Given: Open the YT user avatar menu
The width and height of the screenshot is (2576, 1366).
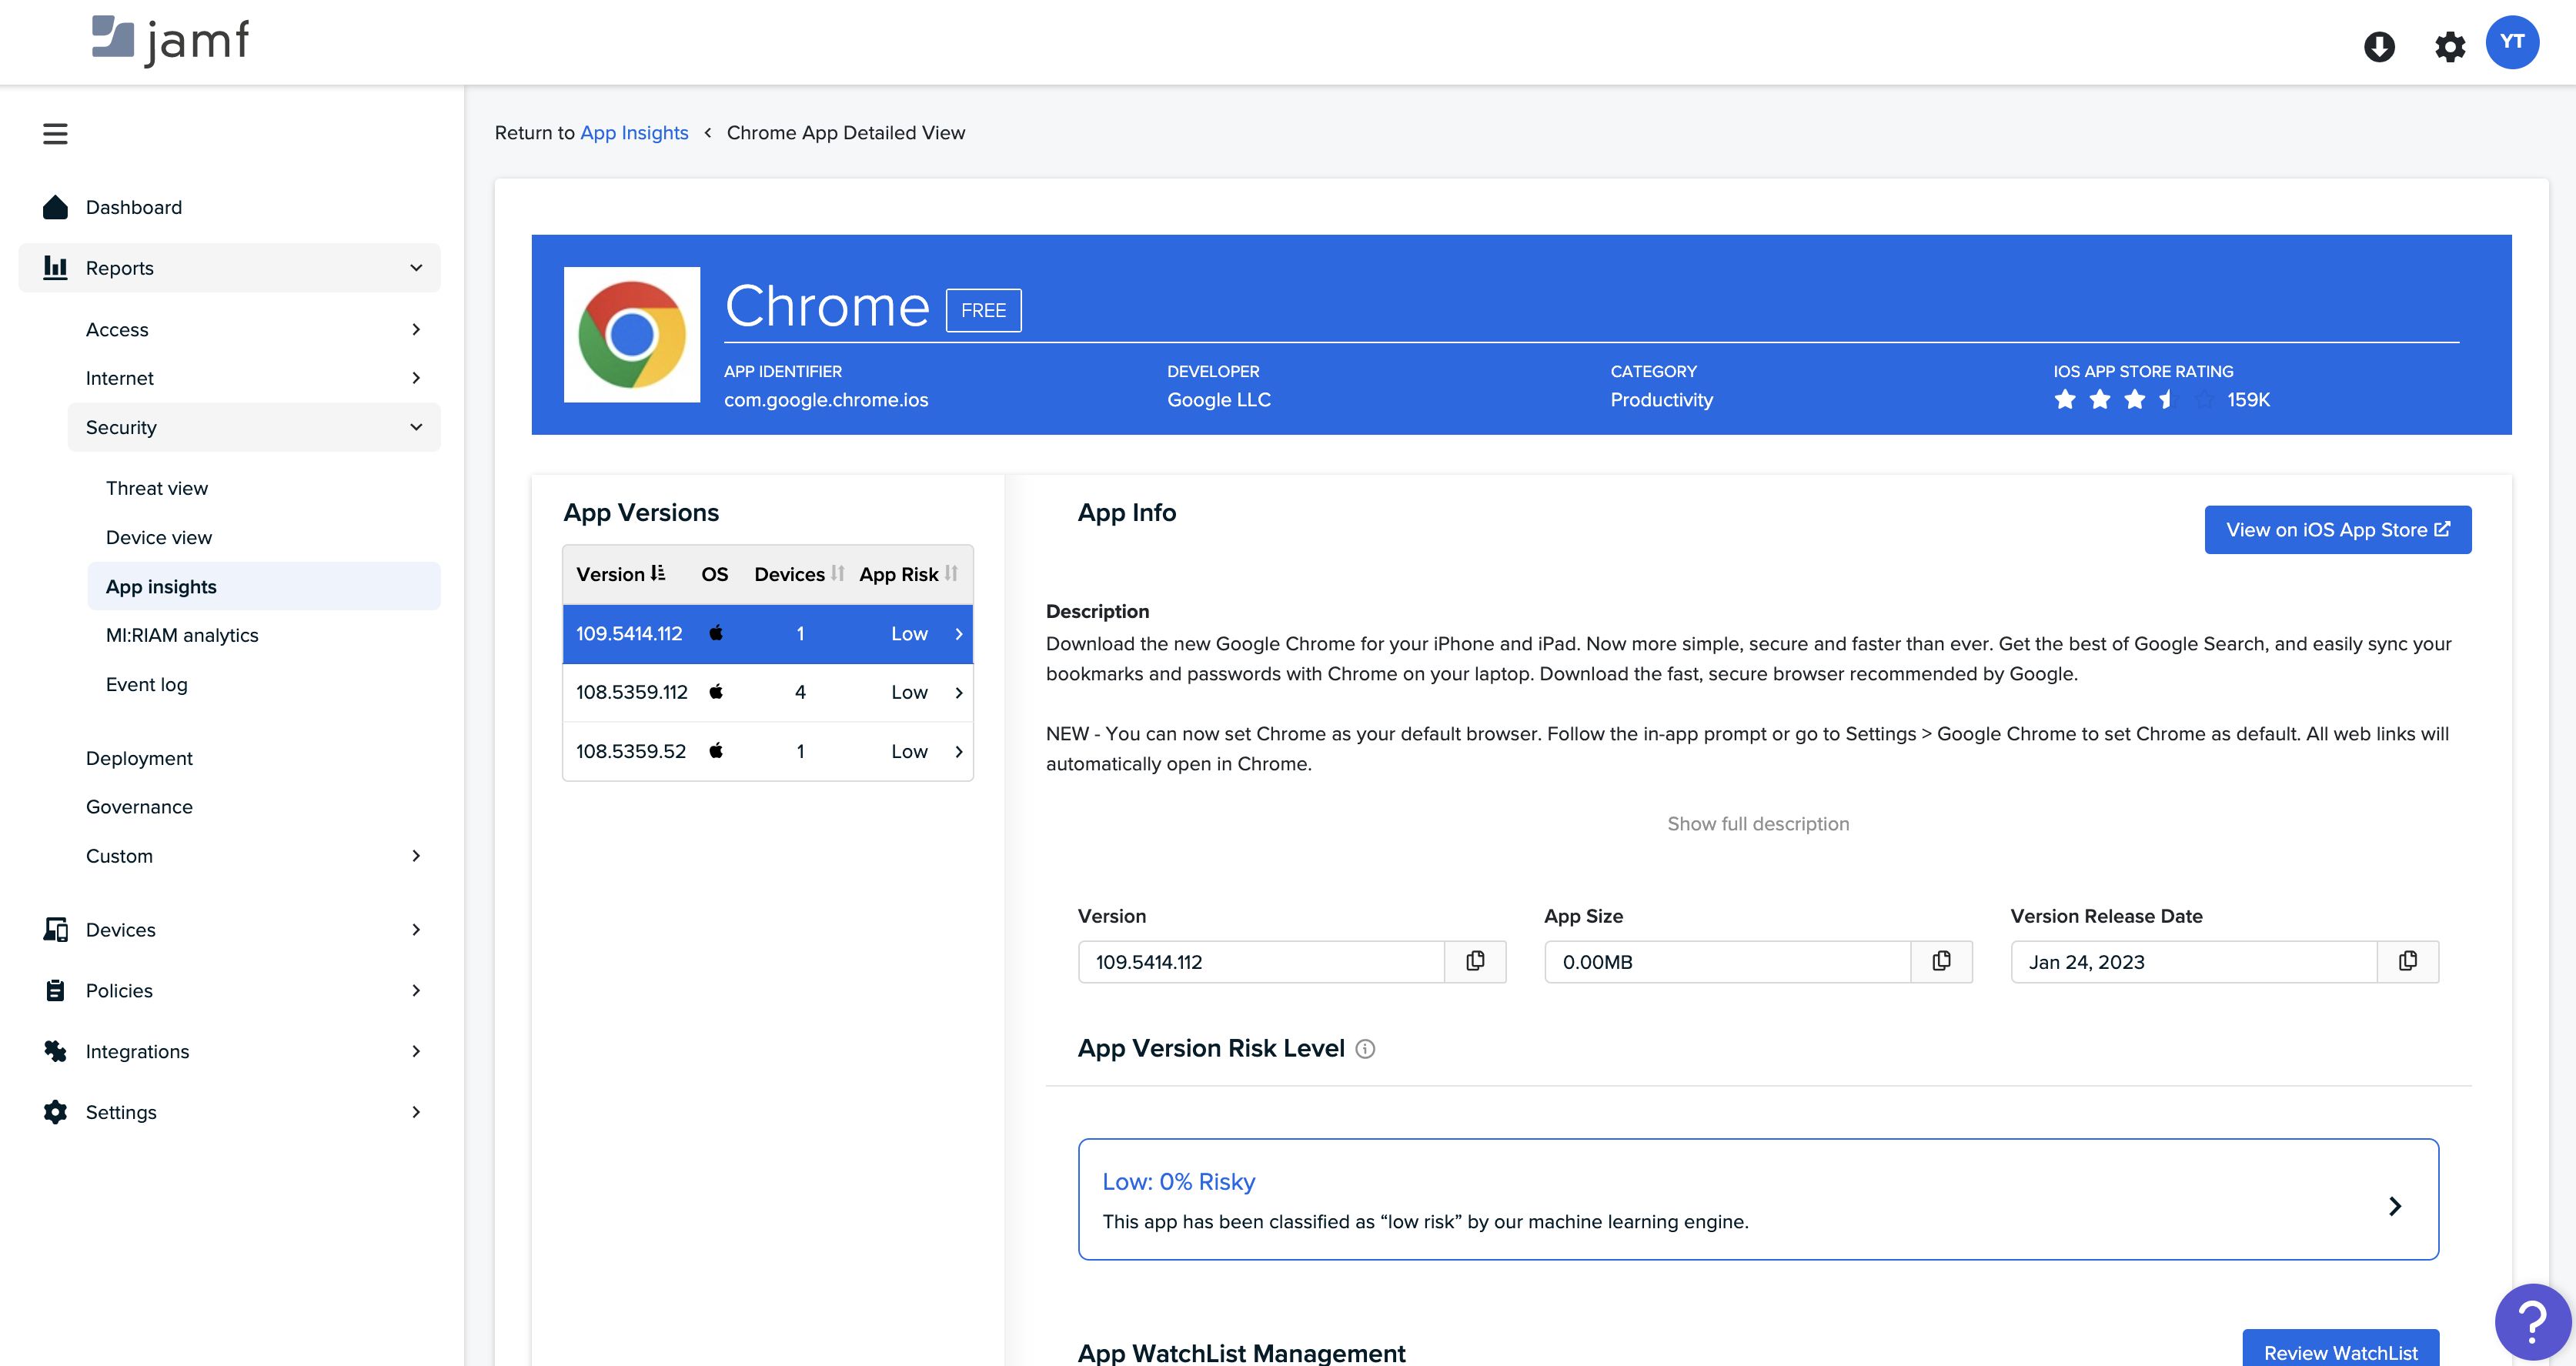Looking at the screenshot, I should point(2512,42).
